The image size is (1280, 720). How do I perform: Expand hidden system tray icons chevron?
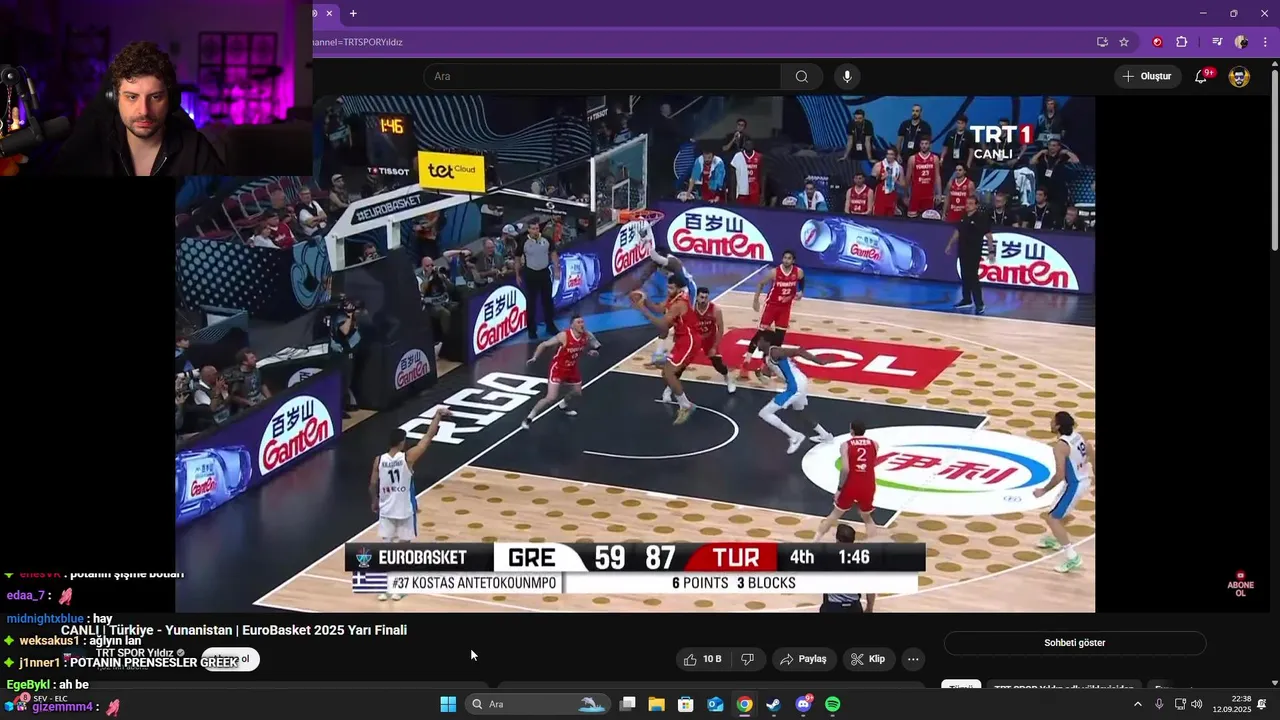click(1137, 704)
